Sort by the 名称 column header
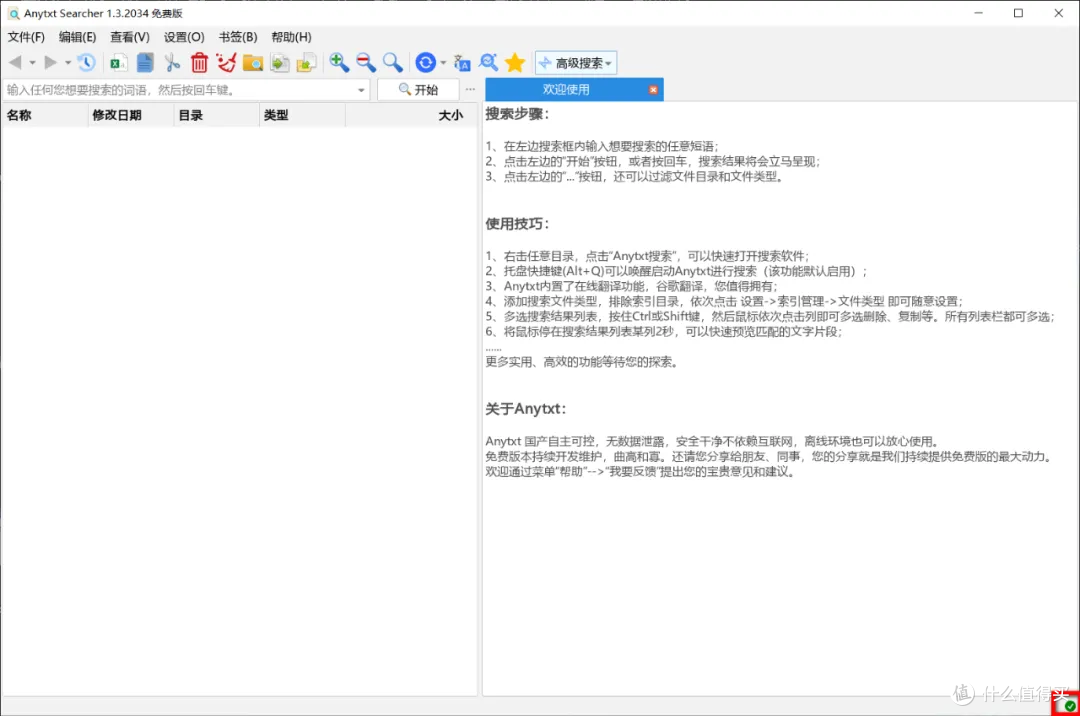Screen dimensions: 1080x716 click(45, 115)
